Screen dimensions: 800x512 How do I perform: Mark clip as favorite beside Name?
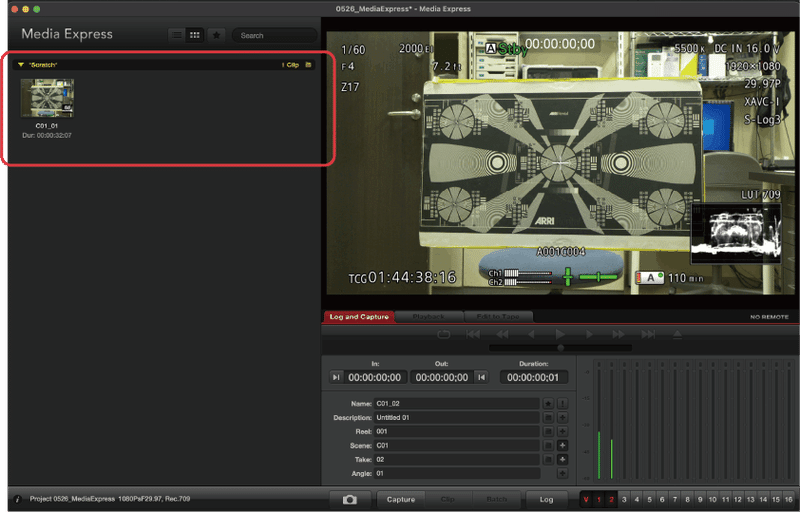[548, 403]
